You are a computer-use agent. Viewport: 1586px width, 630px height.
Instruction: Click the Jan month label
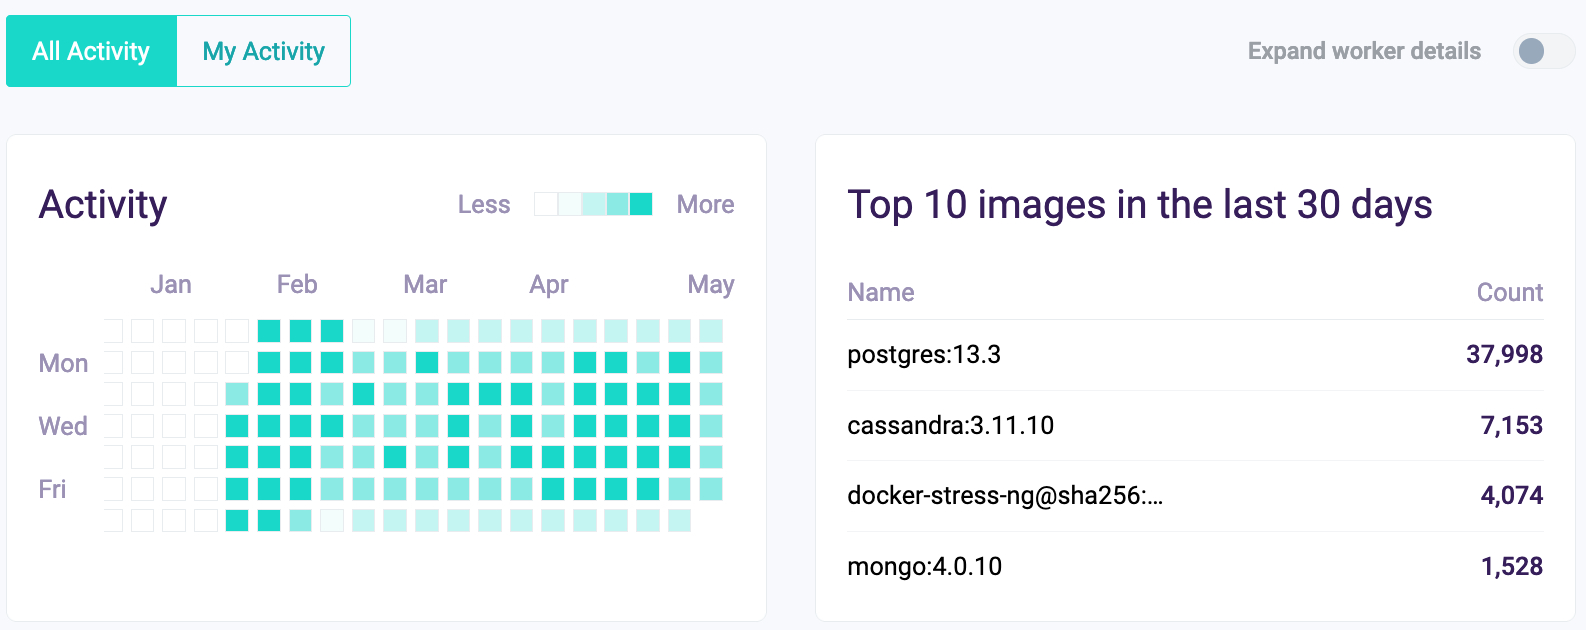(x=171, y=284)
